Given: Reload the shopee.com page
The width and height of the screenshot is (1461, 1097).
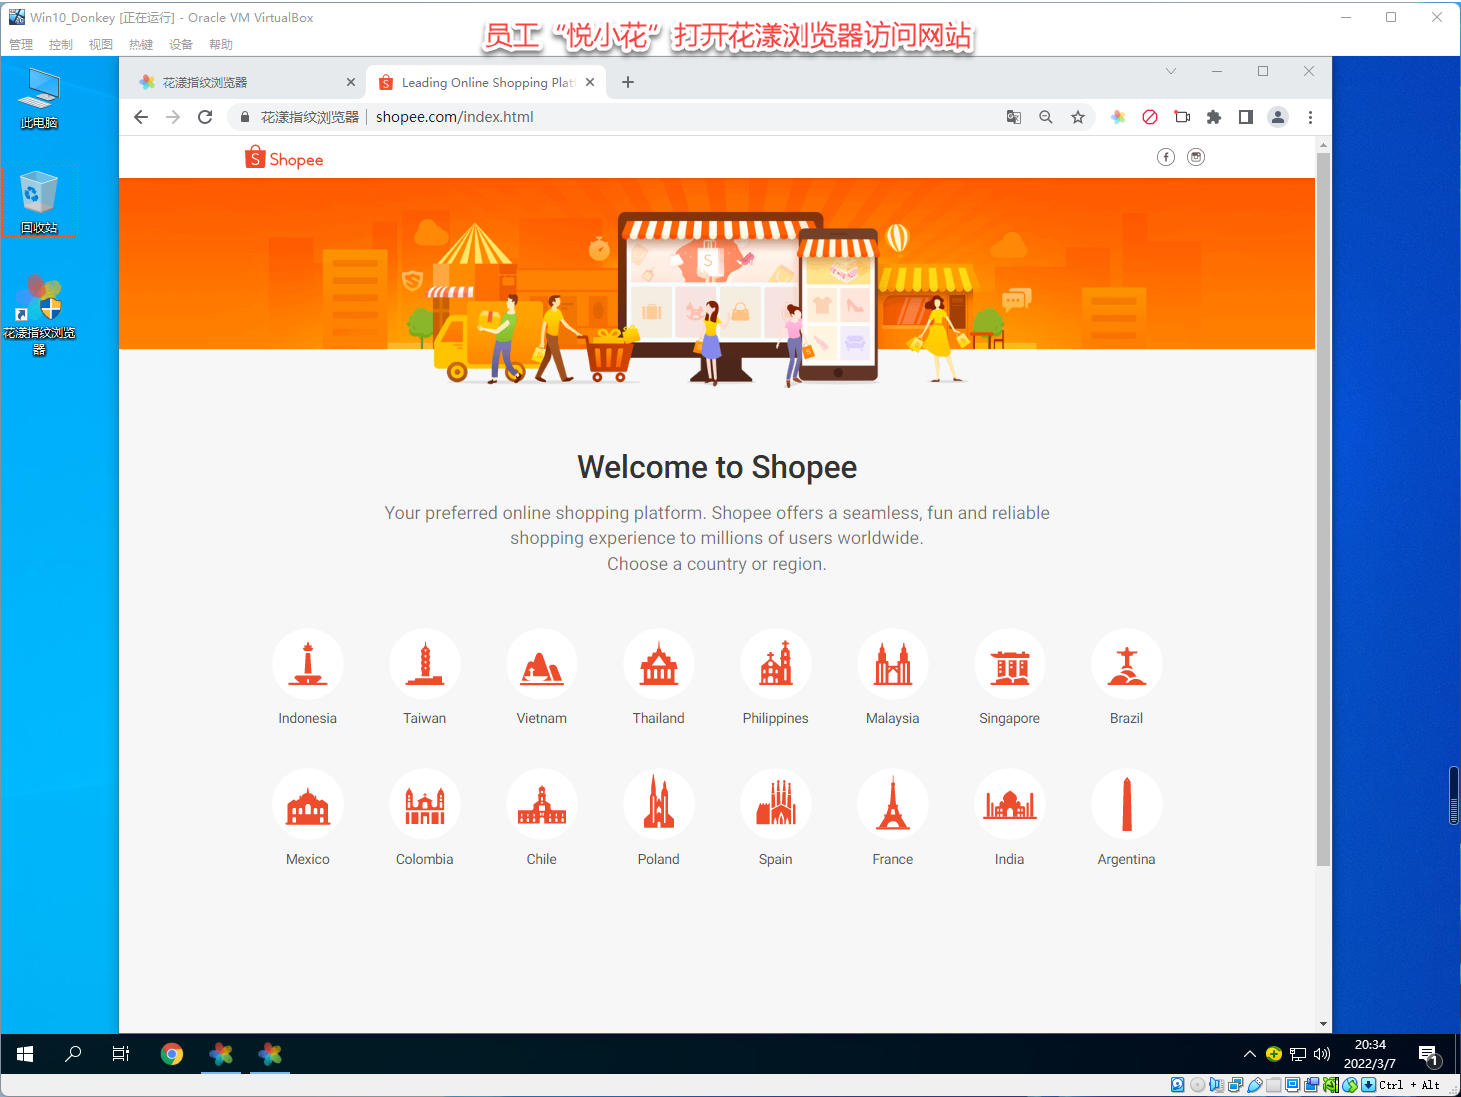Looking at the screenshot, I should [205, 117].
